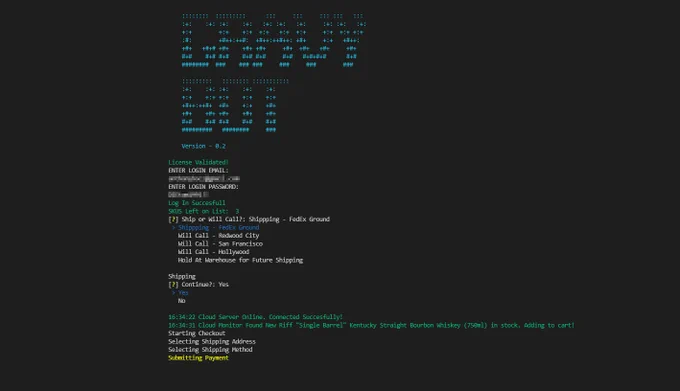The height and width of the screenshot is (391, 680).
Task: Click 'License Validated!' message
Action: pyautogui.click(x=198, y=163)
